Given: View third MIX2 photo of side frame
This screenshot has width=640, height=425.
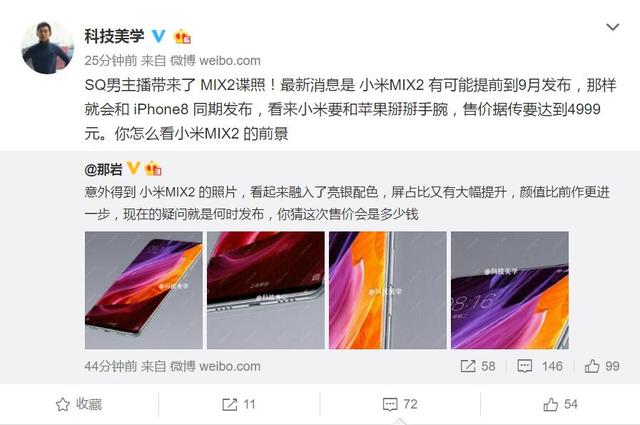Looking at the screenshot, I should click(388, 290).
